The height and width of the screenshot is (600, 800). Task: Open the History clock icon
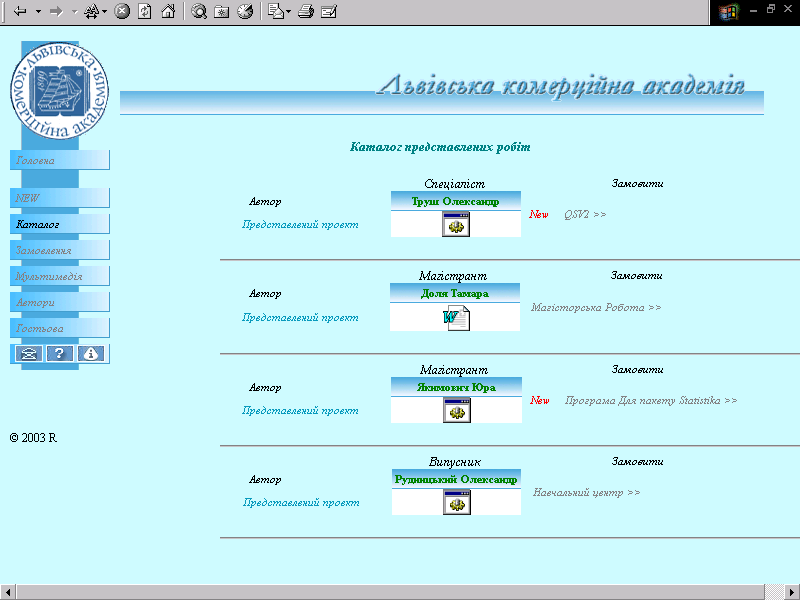click(x=245, y=11)
